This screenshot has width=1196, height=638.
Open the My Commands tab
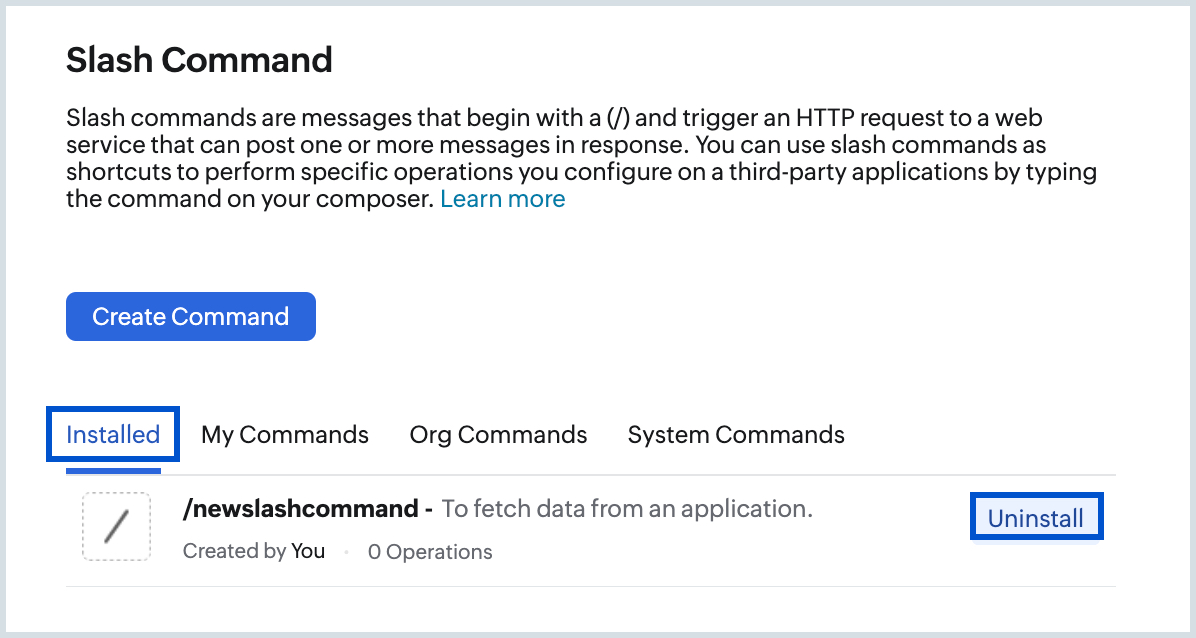click(285, 435)
